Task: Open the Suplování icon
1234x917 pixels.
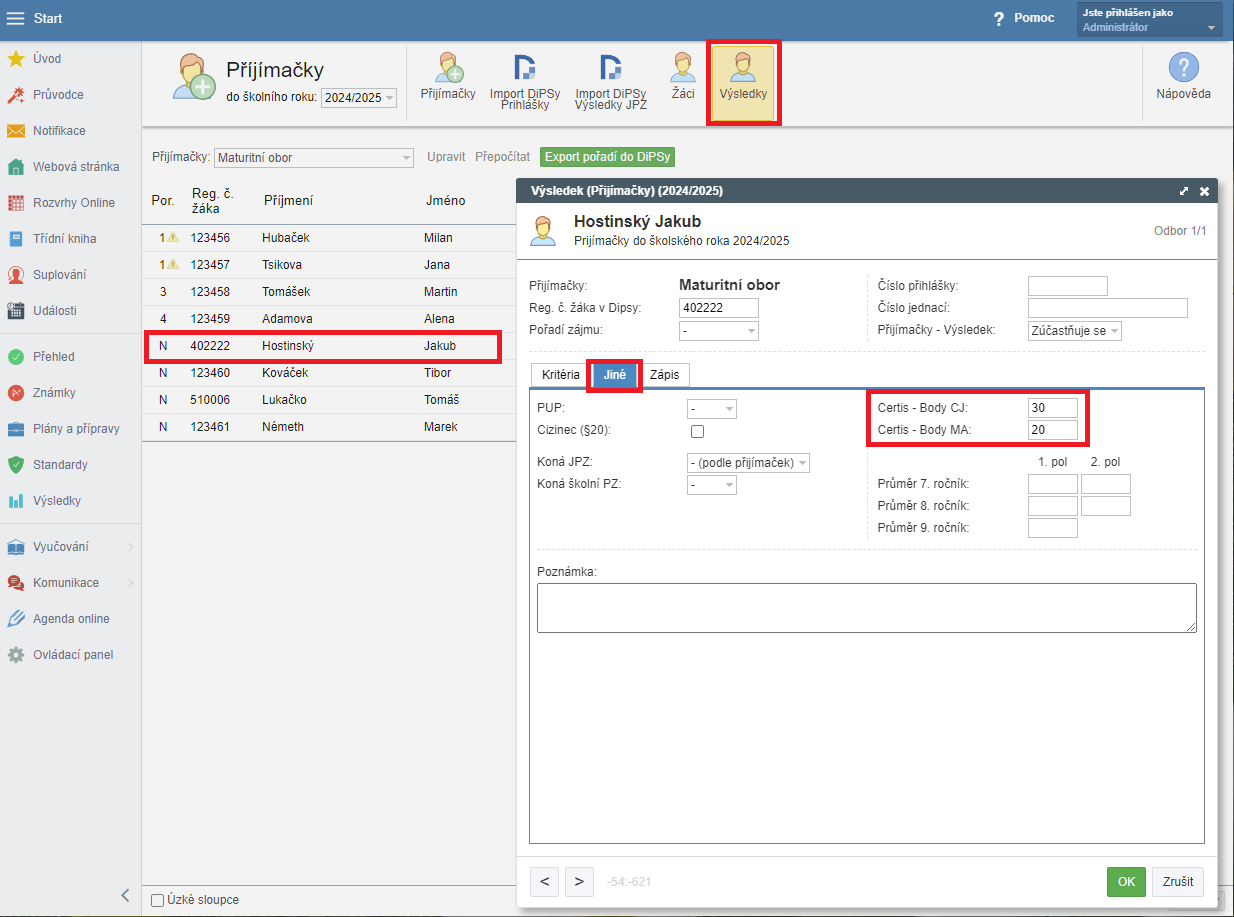Action: pos(16,275)
